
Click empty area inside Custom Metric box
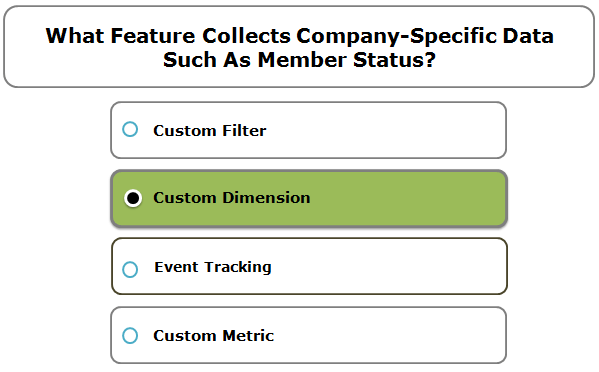click(388, 335)
